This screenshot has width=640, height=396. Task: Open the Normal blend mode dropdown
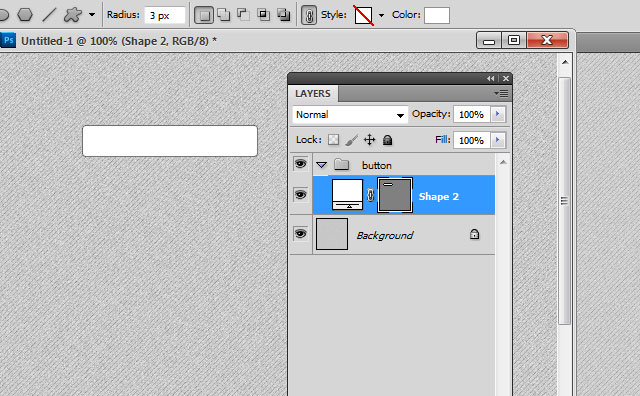tap(350, 115)
